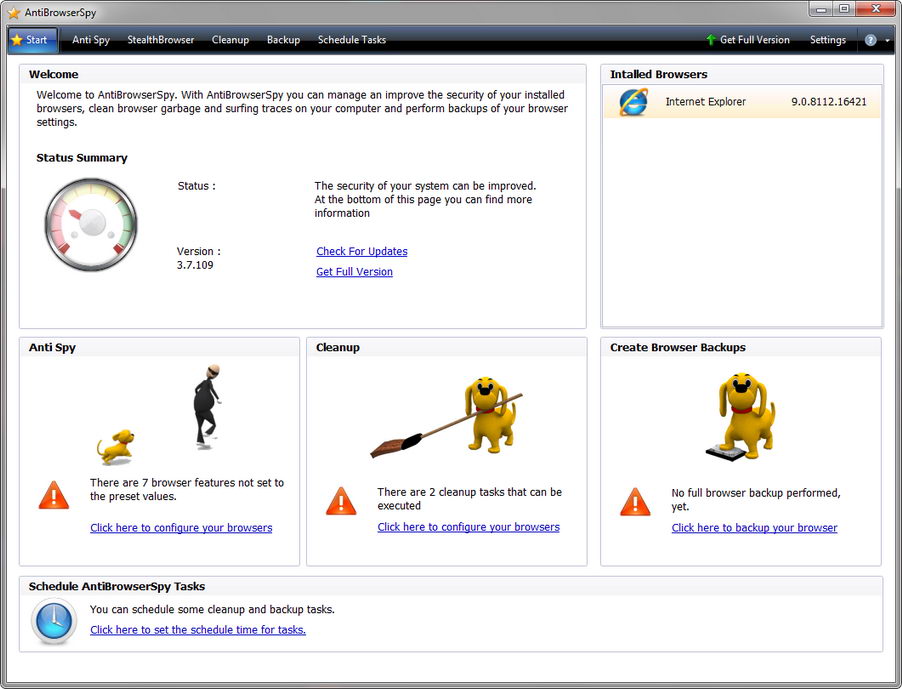Image resolution: width=902 pixels, height=689 pixels.
Task: Expand the dropdown arrow next to help
Action: coord(887,40)
